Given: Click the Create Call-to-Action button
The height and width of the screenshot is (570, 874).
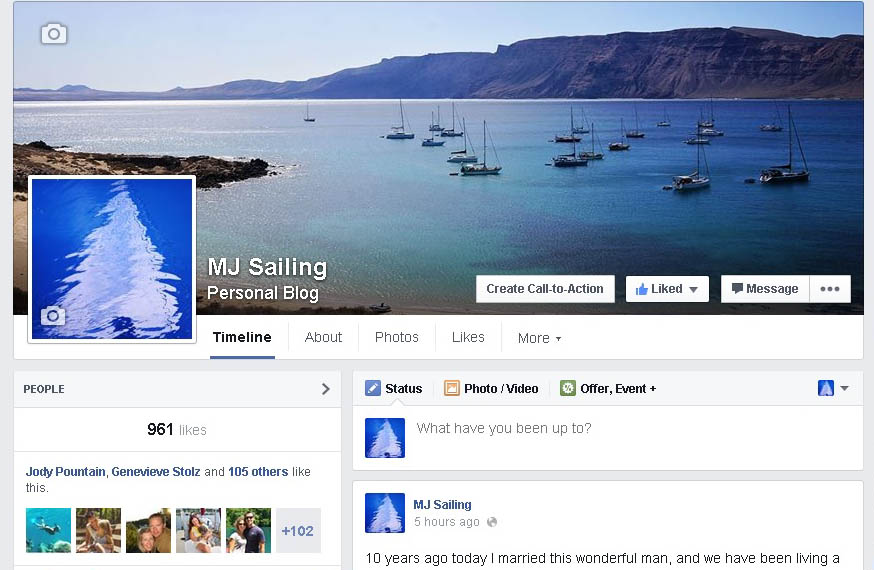Looking at the screenshot, I should (545, 289).
